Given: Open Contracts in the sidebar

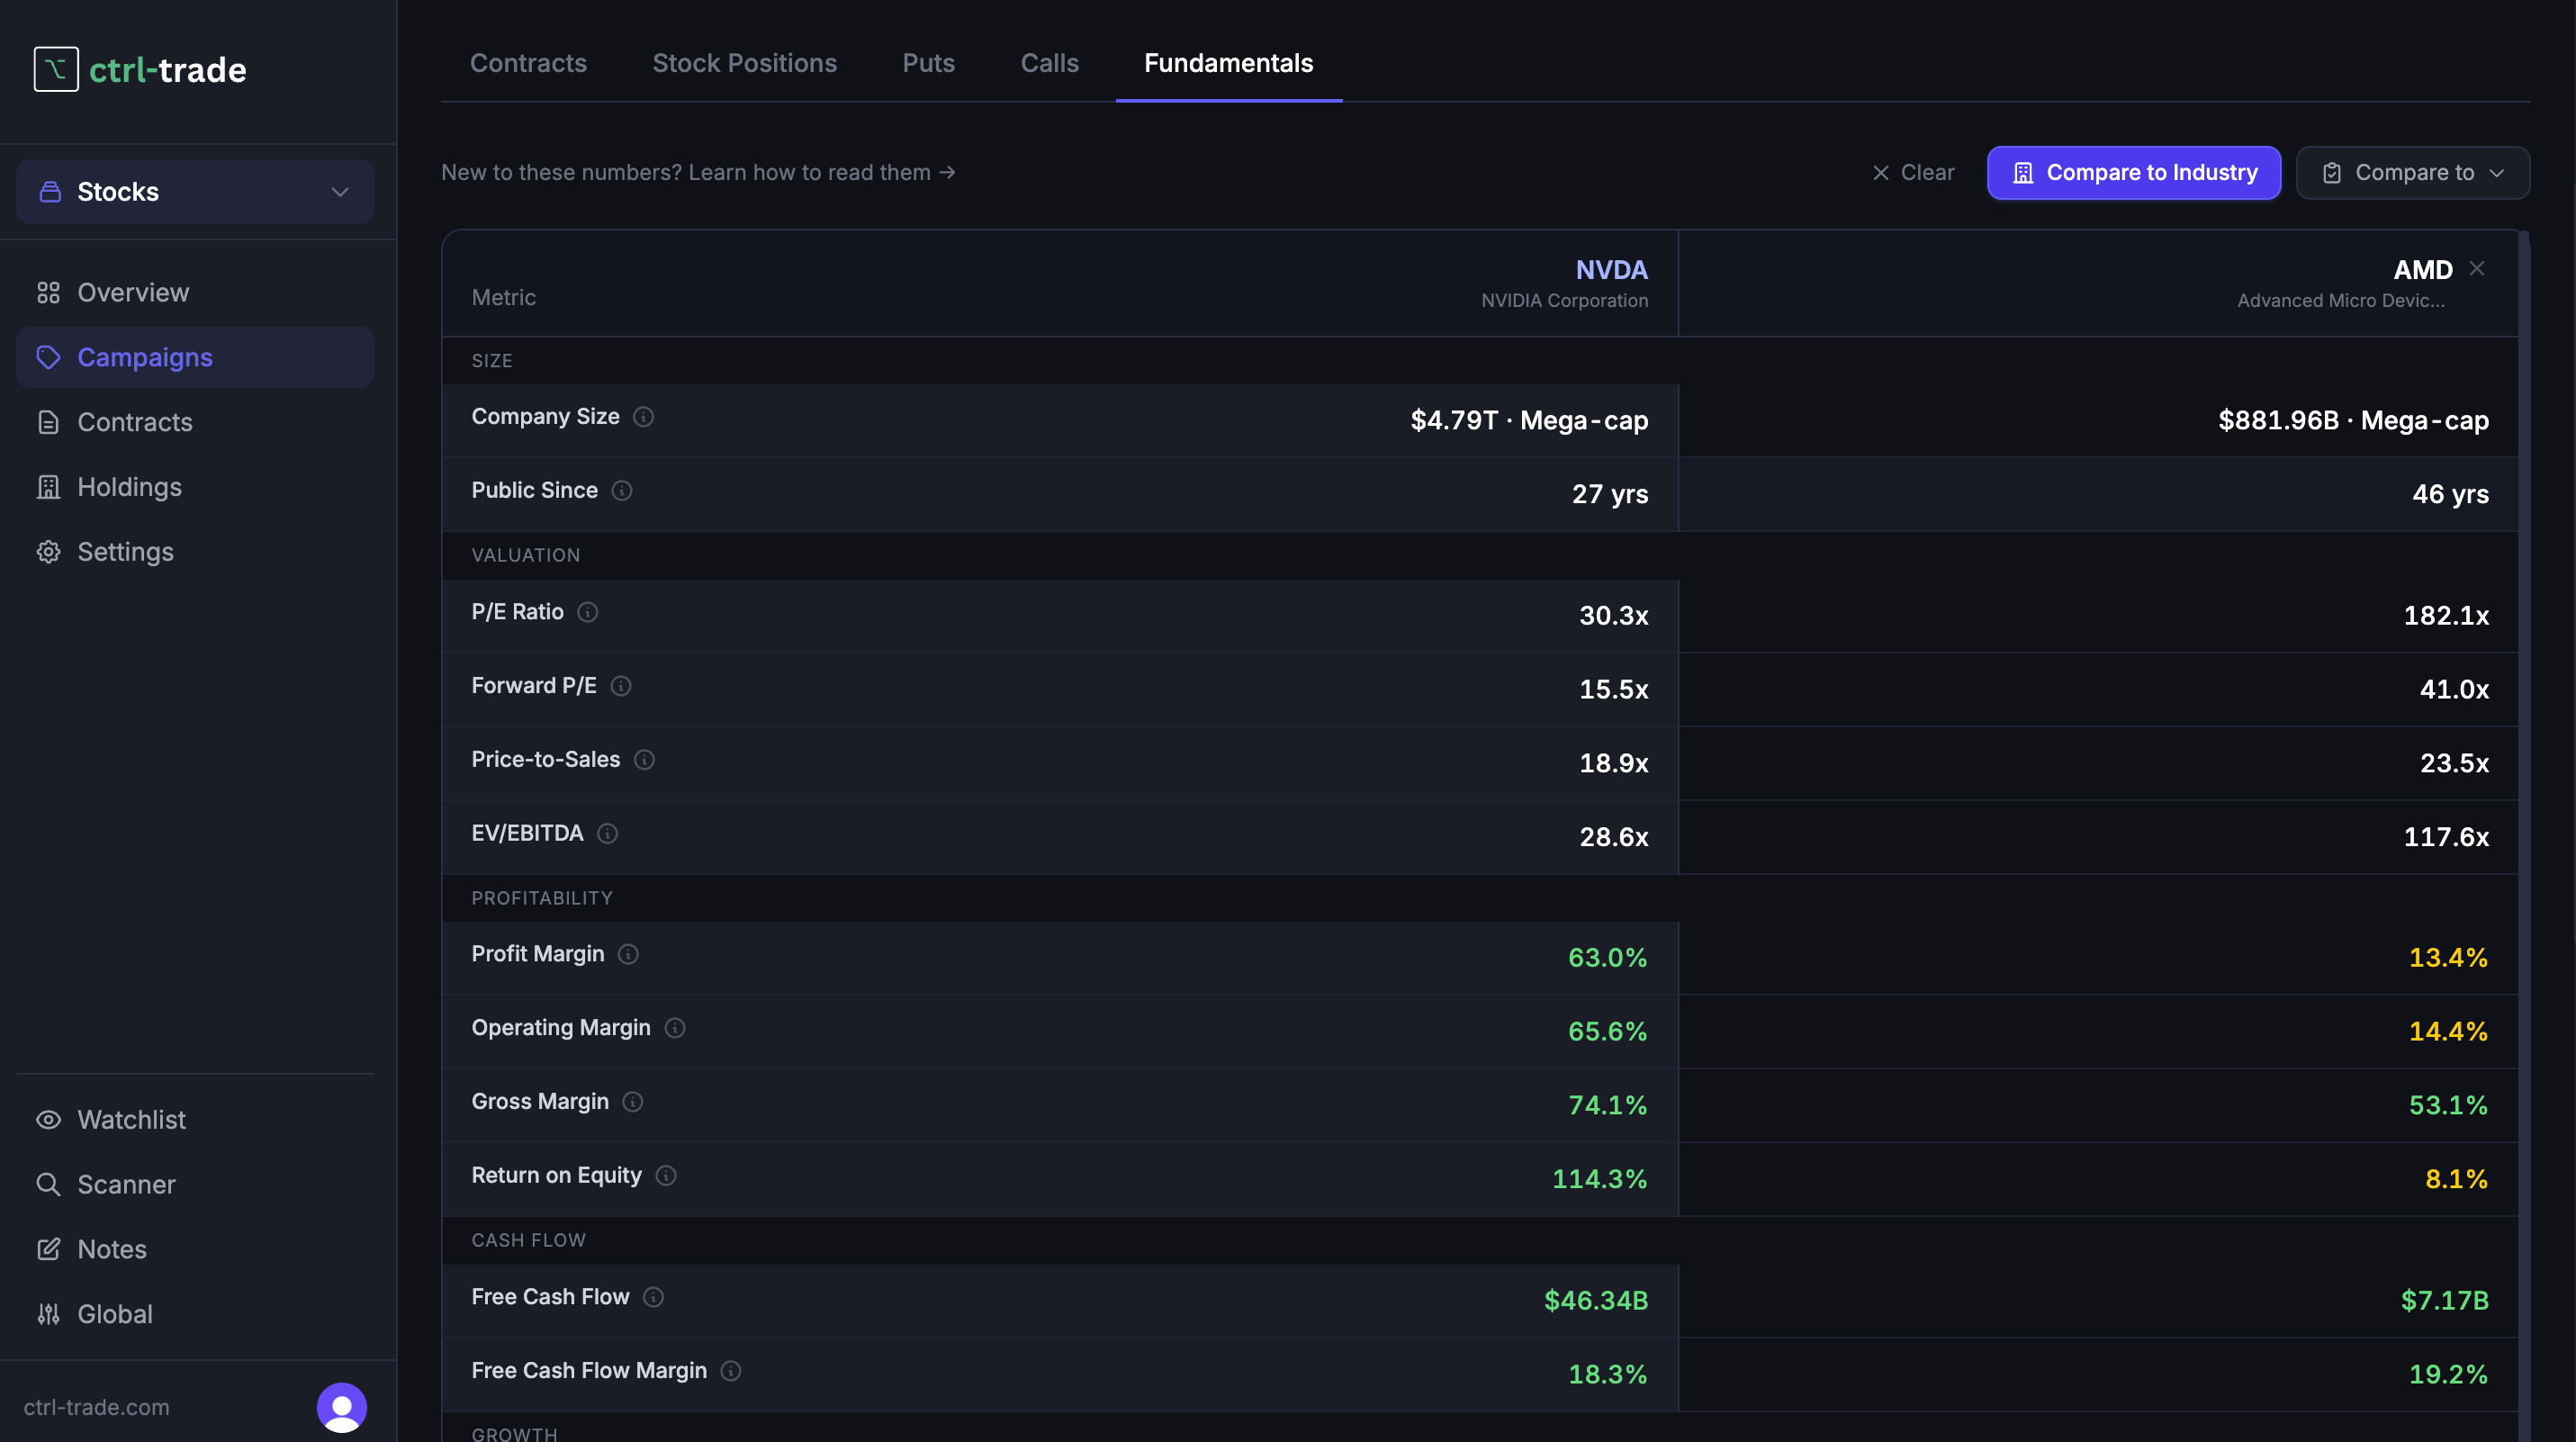Looking at the screenshot, I should point(195,422).
